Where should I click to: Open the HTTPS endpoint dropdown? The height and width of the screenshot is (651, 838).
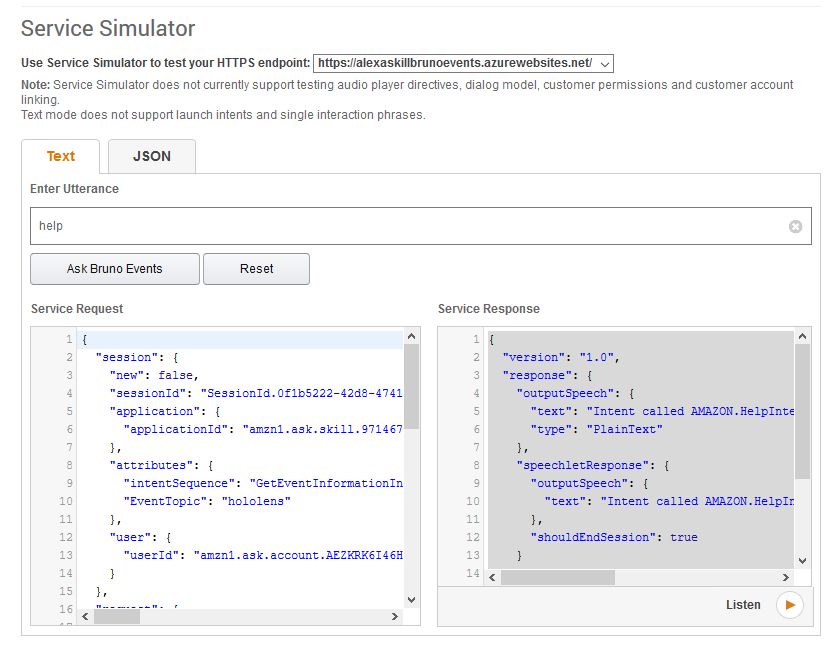(x=463, y=63)
